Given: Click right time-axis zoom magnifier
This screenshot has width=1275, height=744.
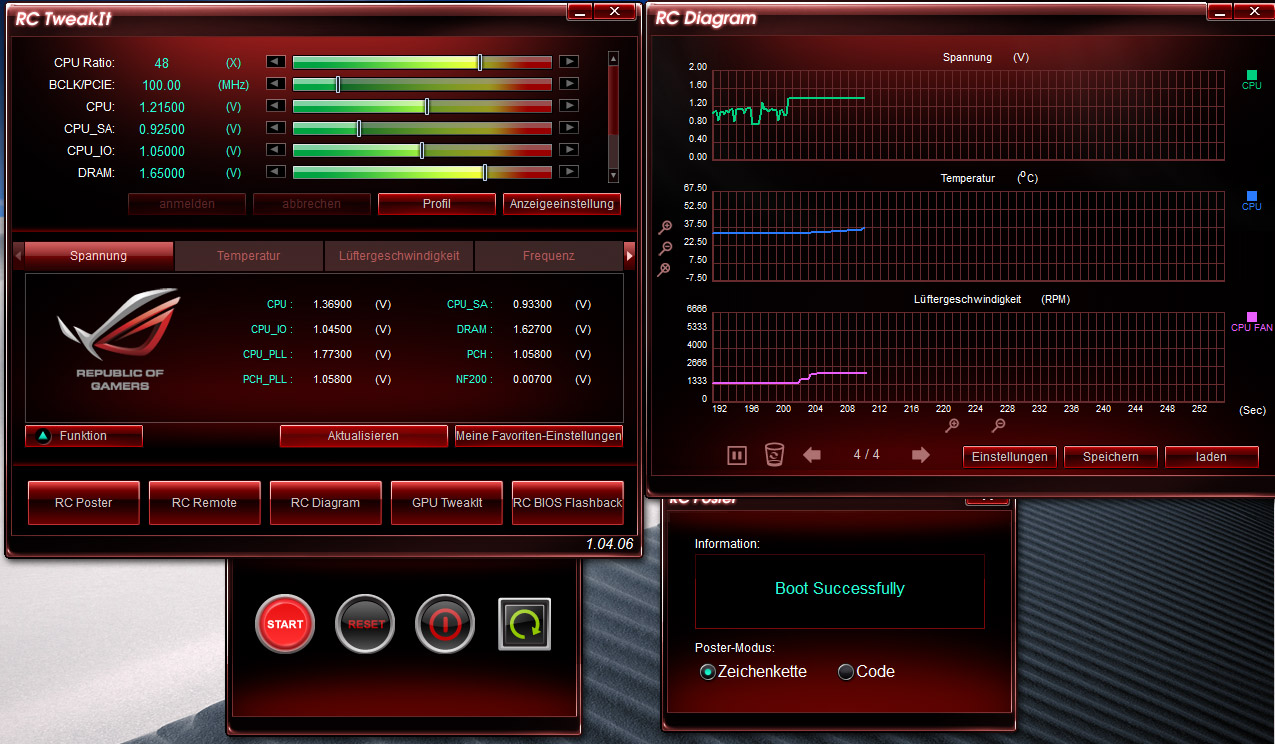Looking at the screenshot, I should pos(998,425).
